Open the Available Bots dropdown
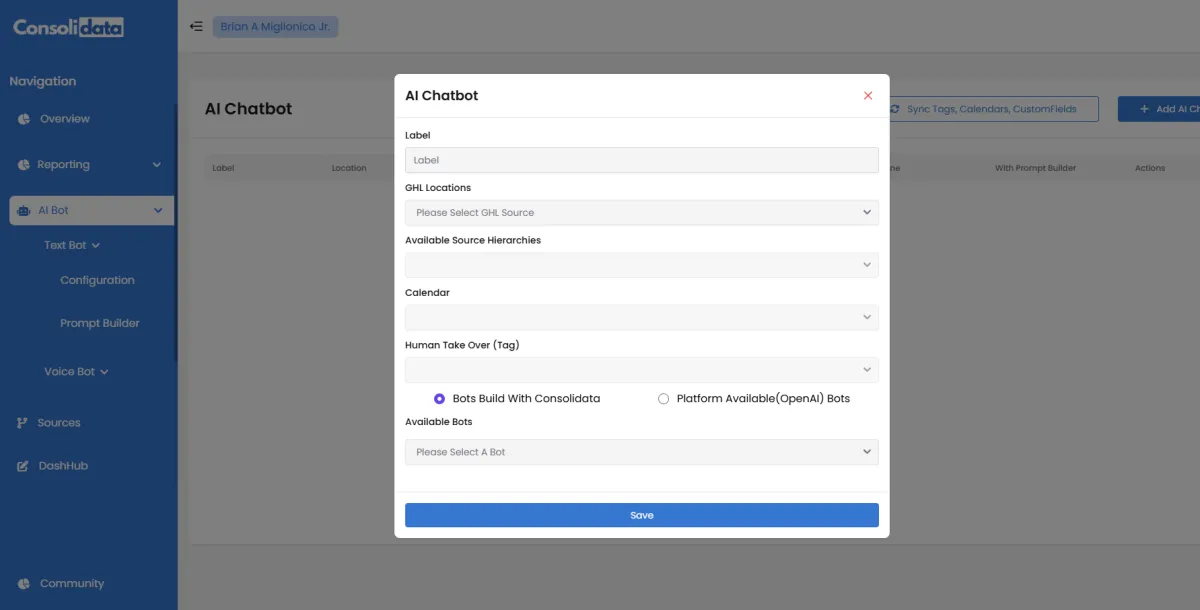Screen dimensions: 1200x610 coord(641,452)
